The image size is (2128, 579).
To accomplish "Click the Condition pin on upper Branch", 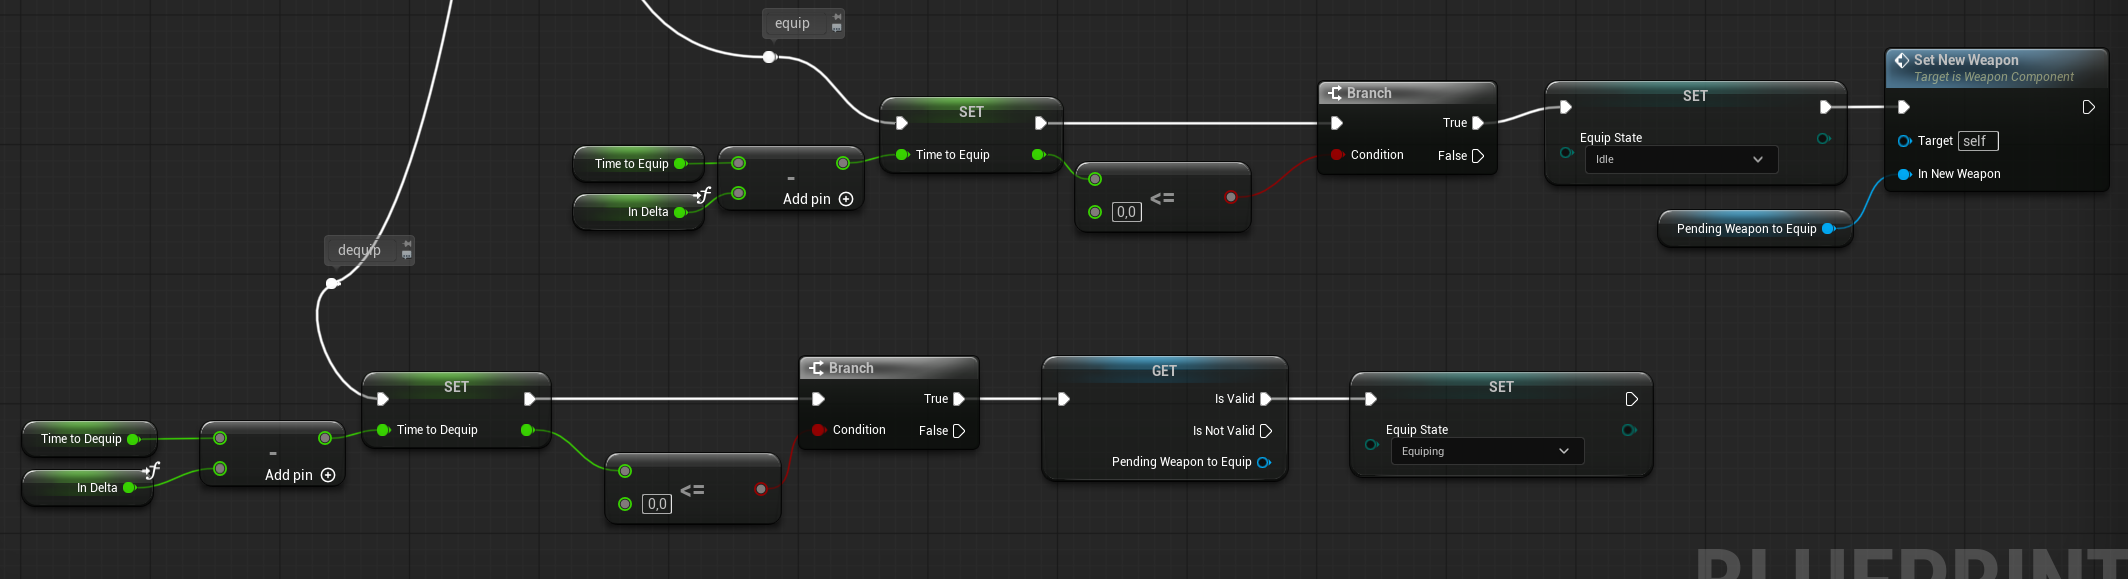I will pyautogui.click(x=1337, y=155).
